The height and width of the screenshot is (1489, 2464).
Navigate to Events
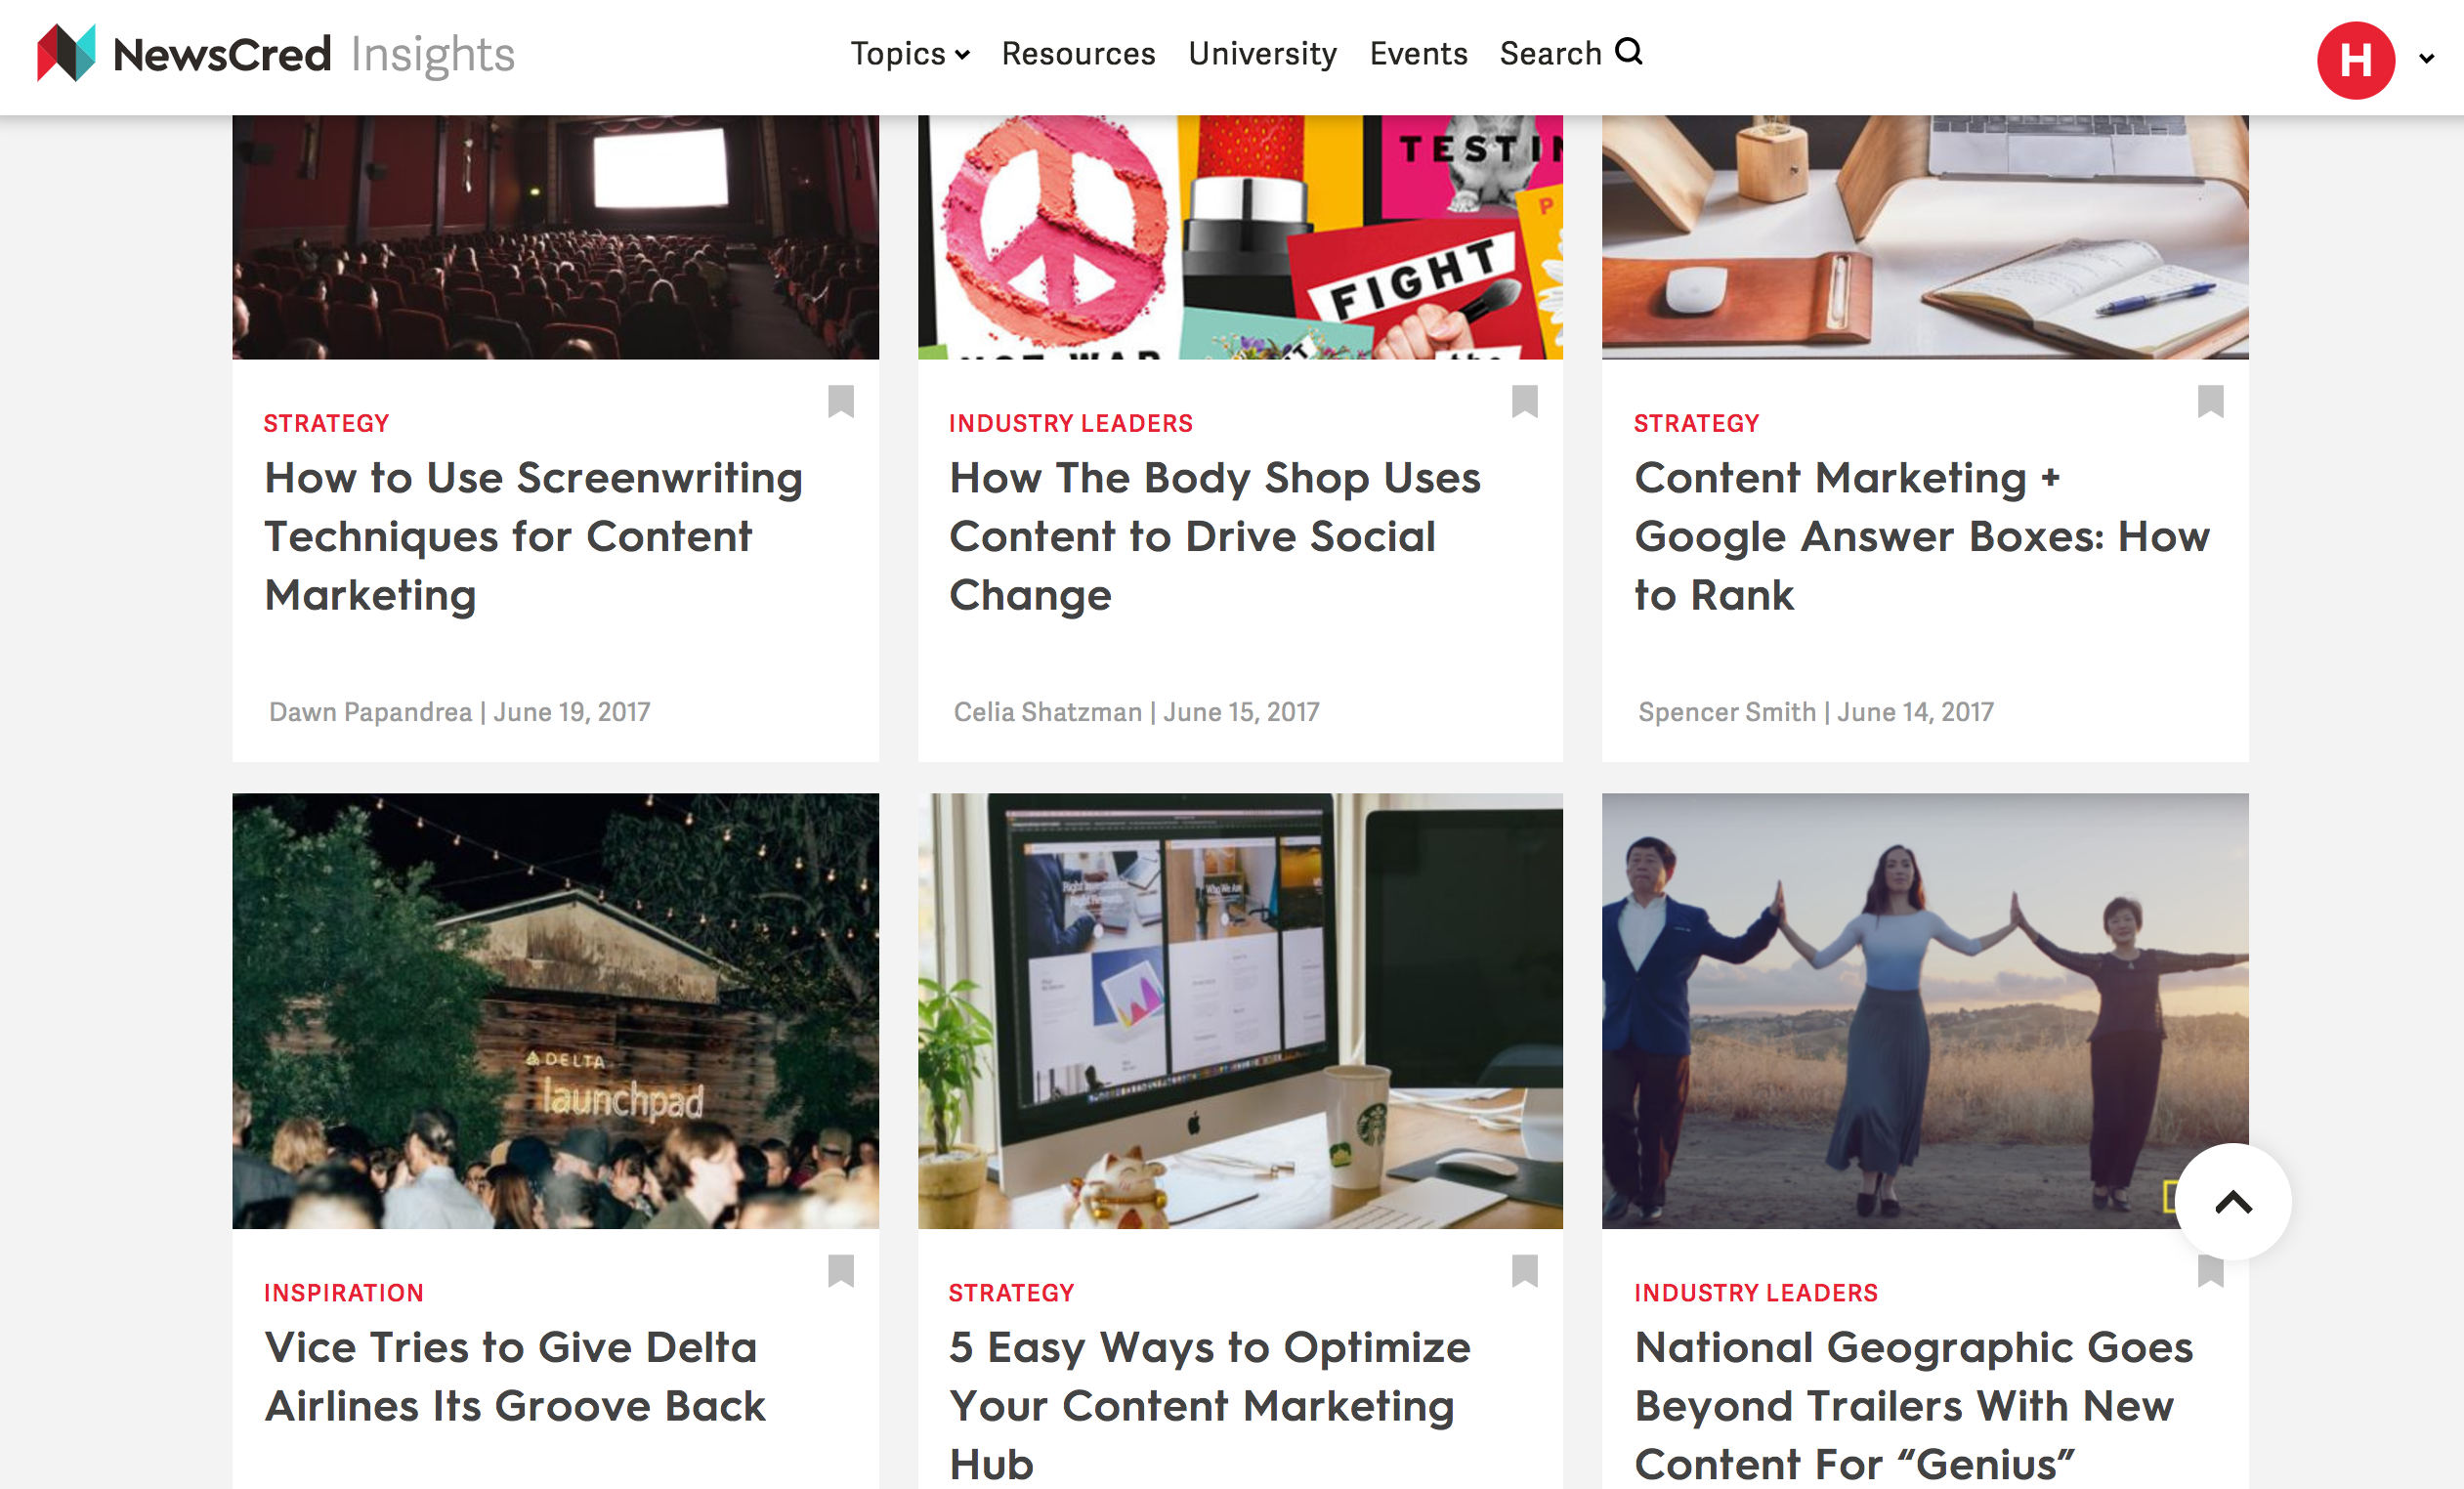coord(1418,54)
